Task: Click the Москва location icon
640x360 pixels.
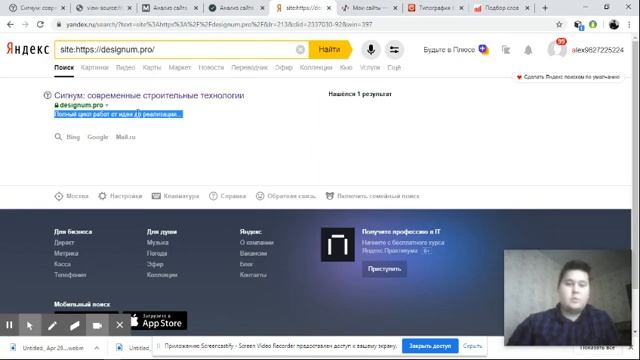Action: click(59, 196)
